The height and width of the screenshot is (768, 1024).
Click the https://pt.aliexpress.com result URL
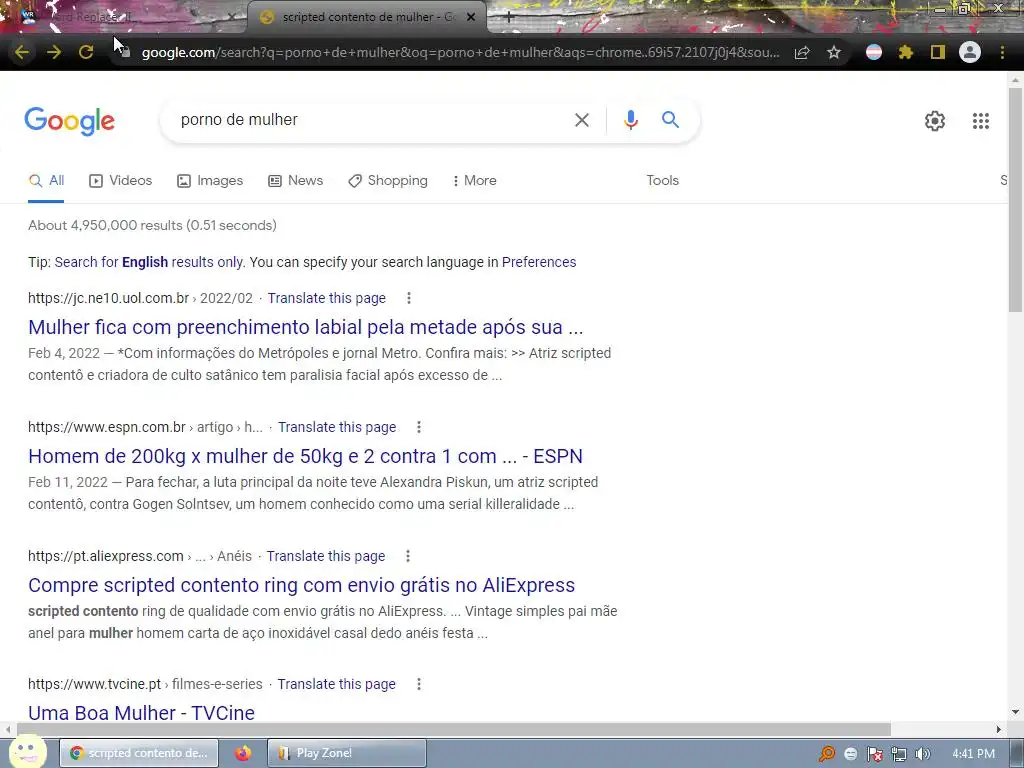106,556
